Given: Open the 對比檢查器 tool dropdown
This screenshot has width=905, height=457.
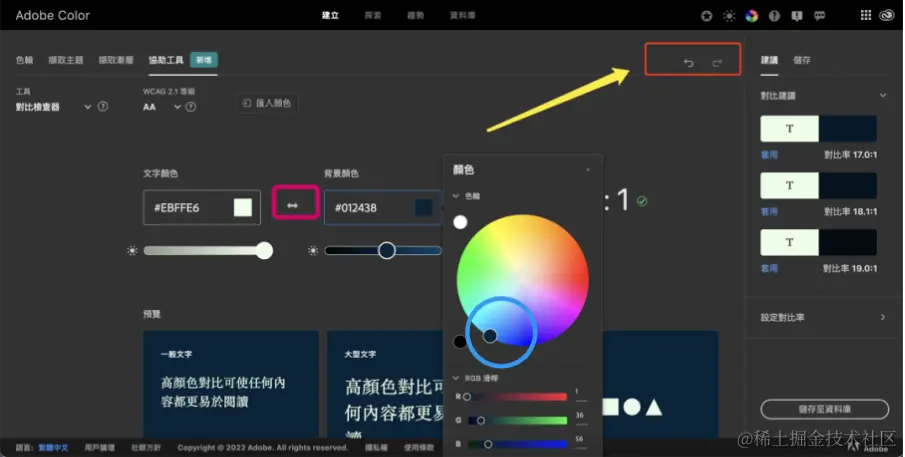Looking at the screenshot, I should pos(53,107).
